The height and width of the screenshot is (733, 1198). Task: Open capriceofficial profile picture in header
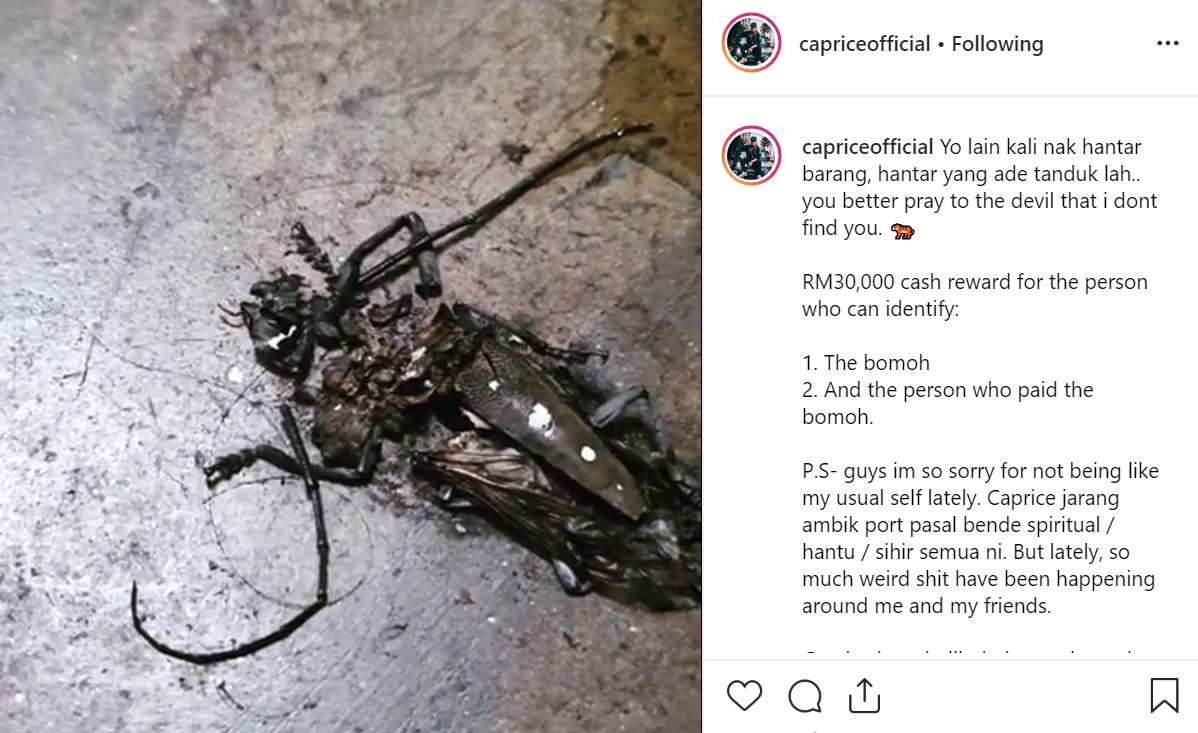pyautogui.click(x=751, y=43)
